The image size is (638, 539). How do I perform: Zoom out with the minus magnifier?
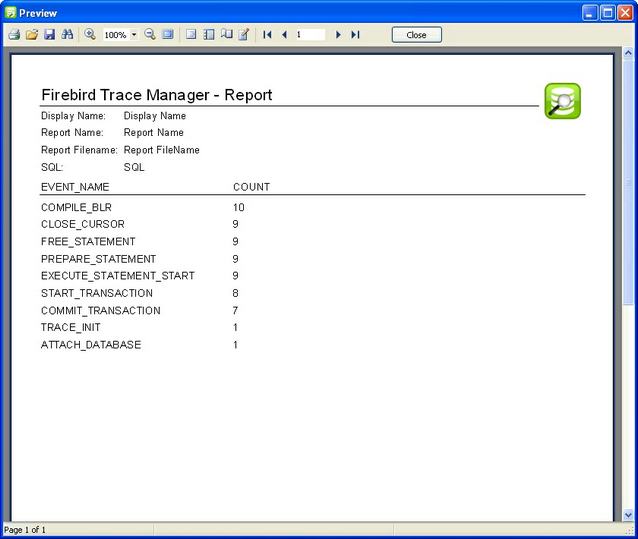[150, 35]
